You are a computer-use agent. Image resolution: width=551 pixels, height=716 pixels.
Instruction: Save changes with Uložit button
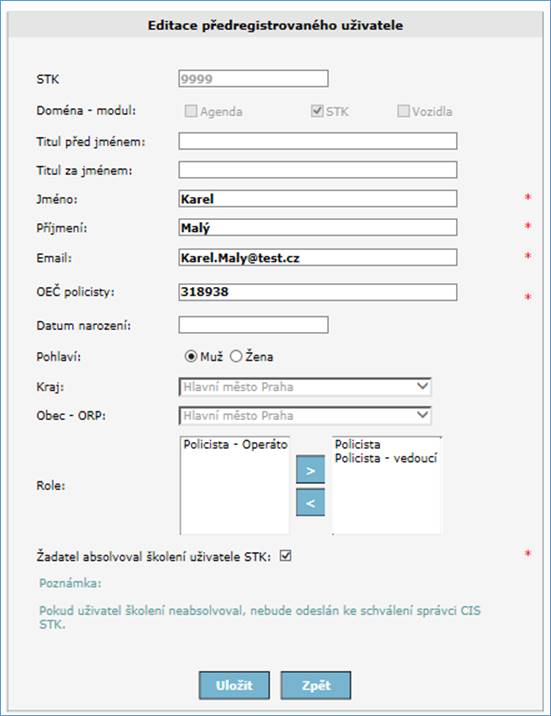point(234,685)
